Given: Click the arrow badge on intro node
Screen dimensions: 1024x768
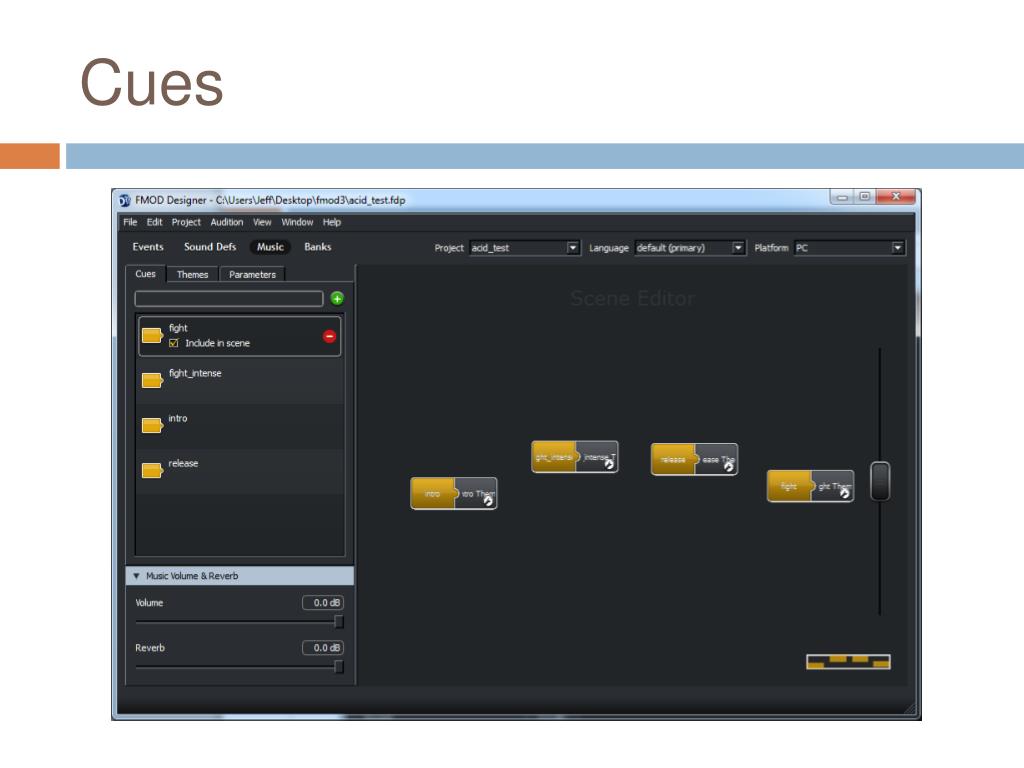Looking at the screenshot, I should 488,501.
